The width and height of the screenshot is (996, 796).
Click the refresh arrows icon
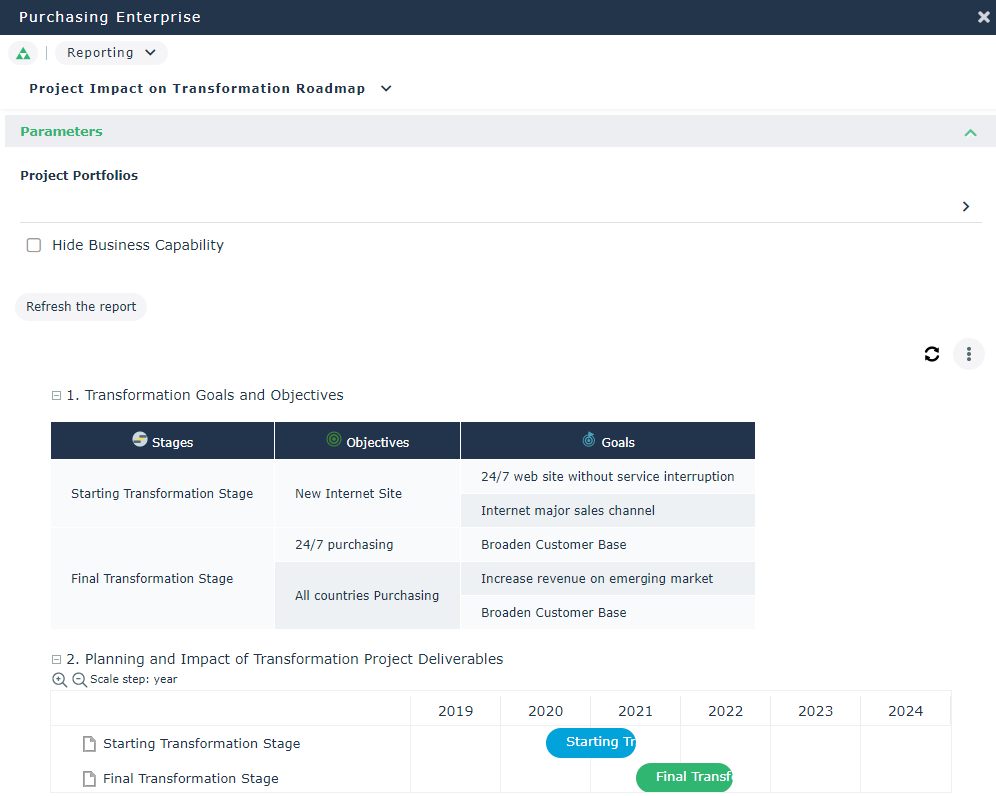(x=932, y=354)
